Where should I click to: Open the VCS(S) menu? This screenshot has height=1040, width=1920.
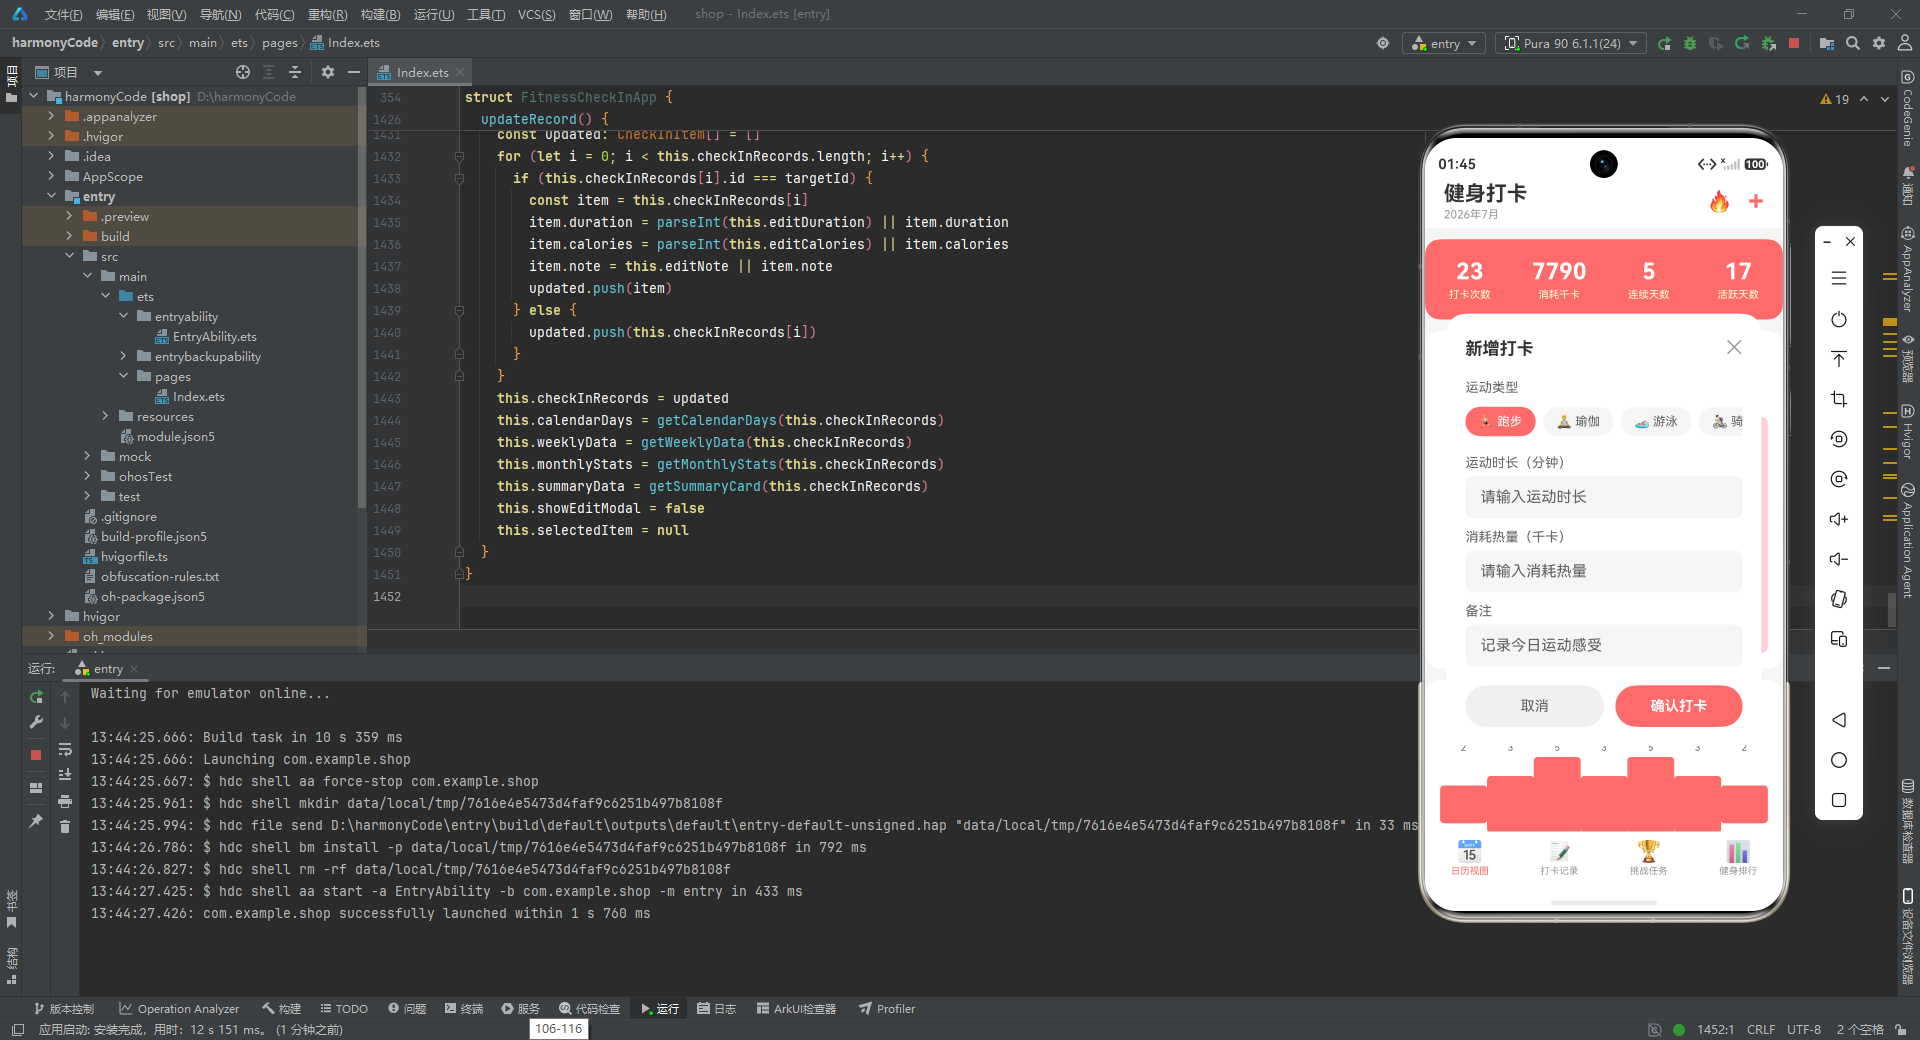[536, 14]
